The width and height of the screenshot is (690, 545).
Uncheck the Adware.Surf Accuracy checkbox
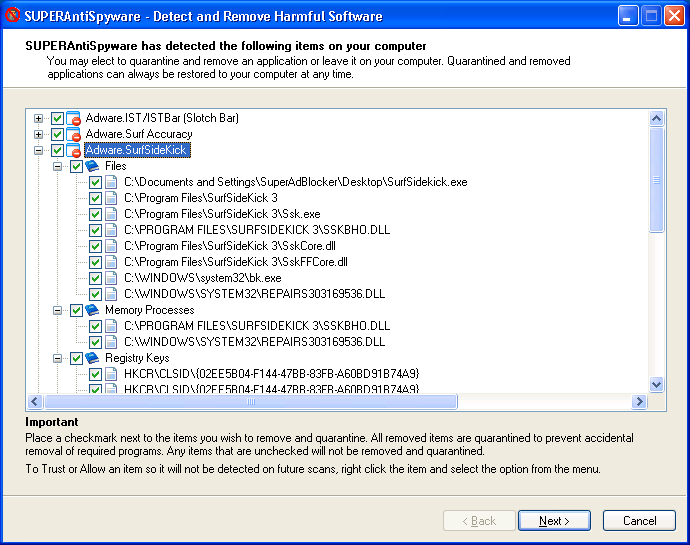click(x=57, y=134)
